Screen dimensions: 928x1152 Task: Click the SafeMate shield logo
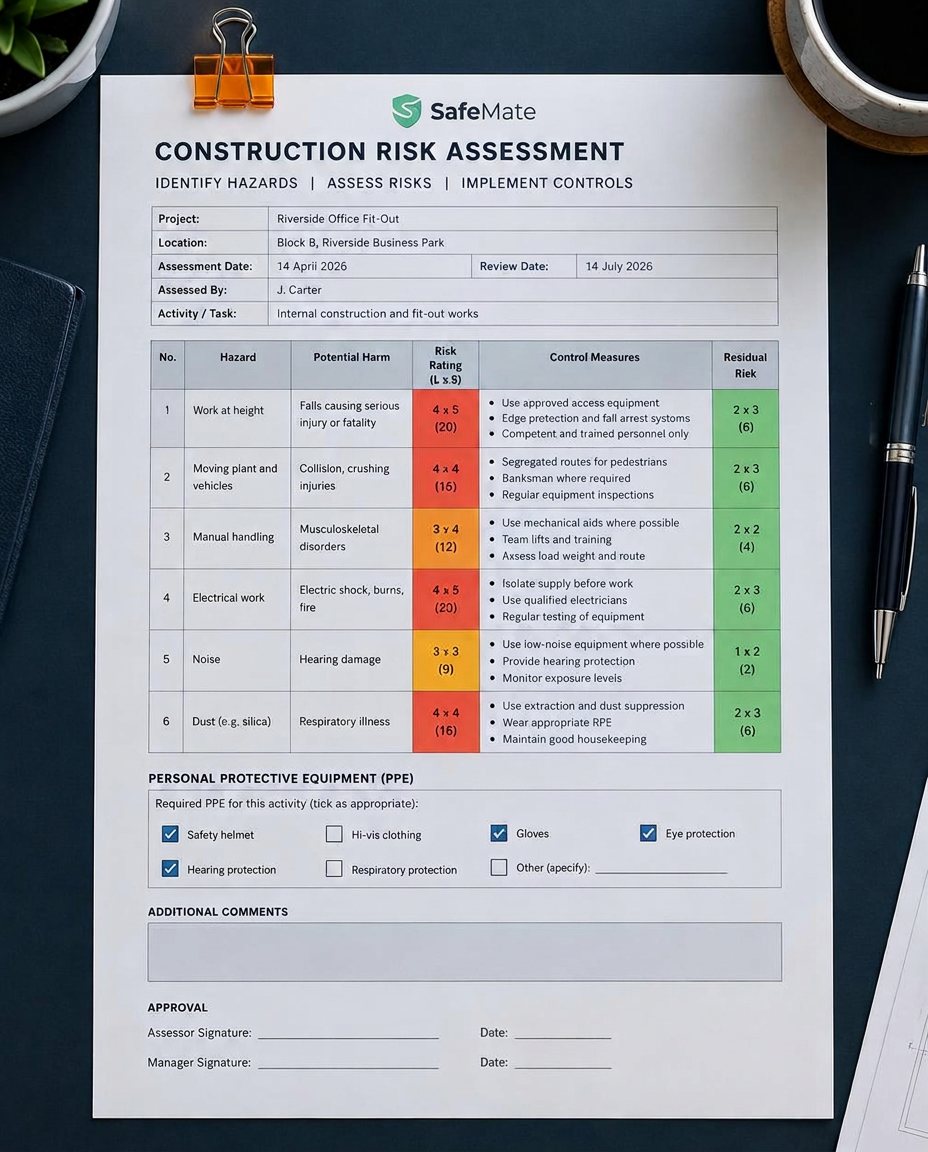pyautogui.click(x=406, y=111)
